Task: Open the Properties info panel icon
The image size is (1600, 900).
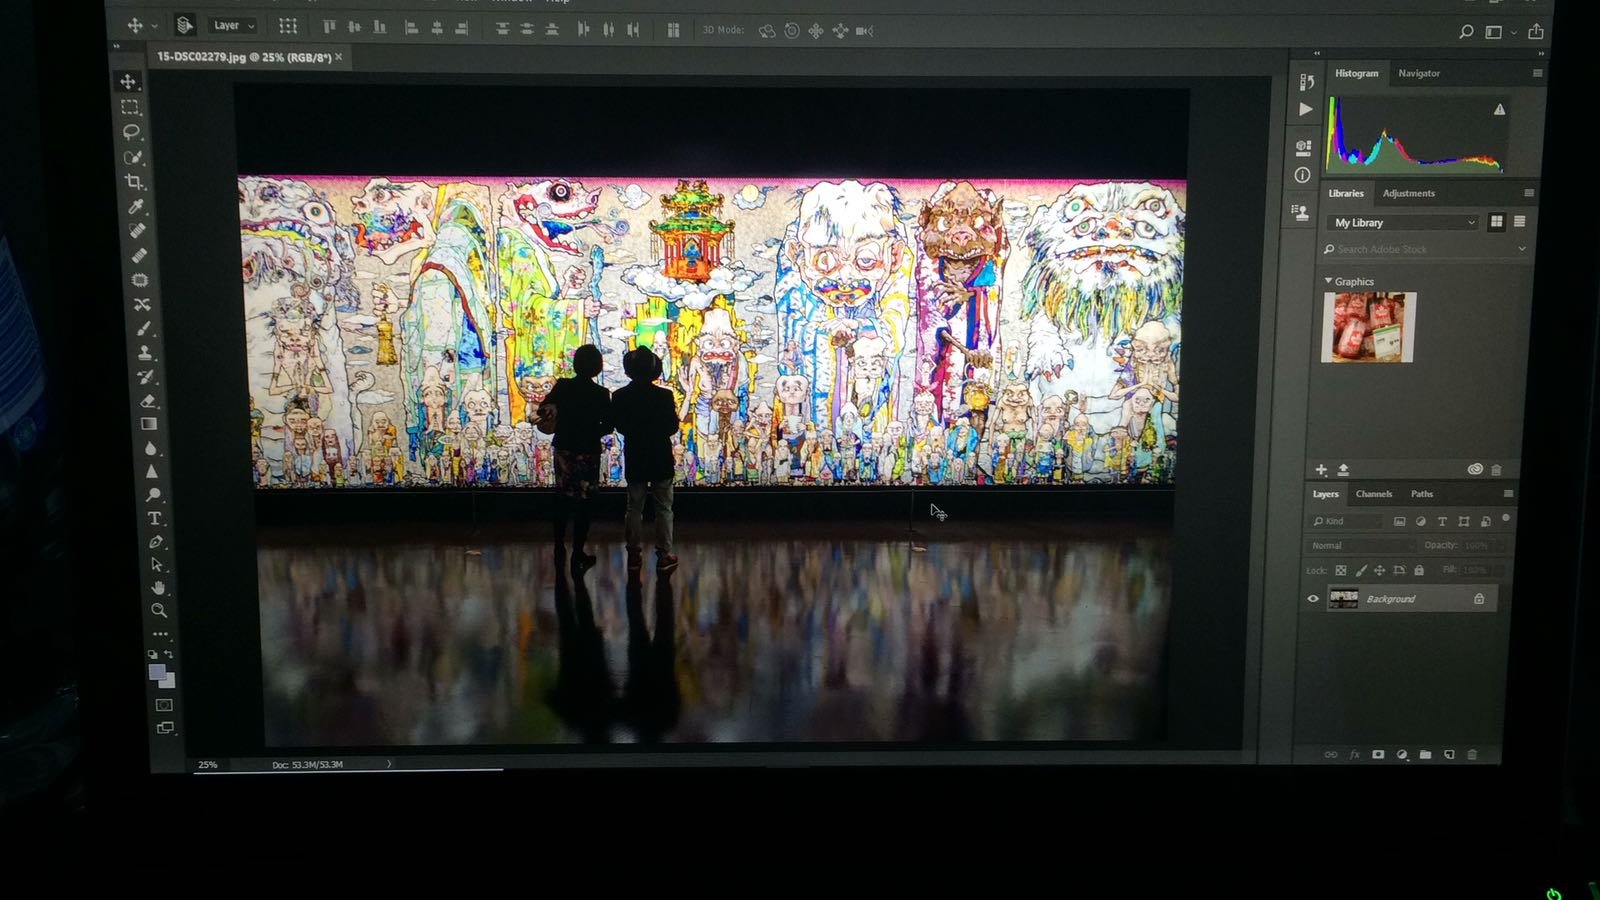Action: (x=1302, y=175)
